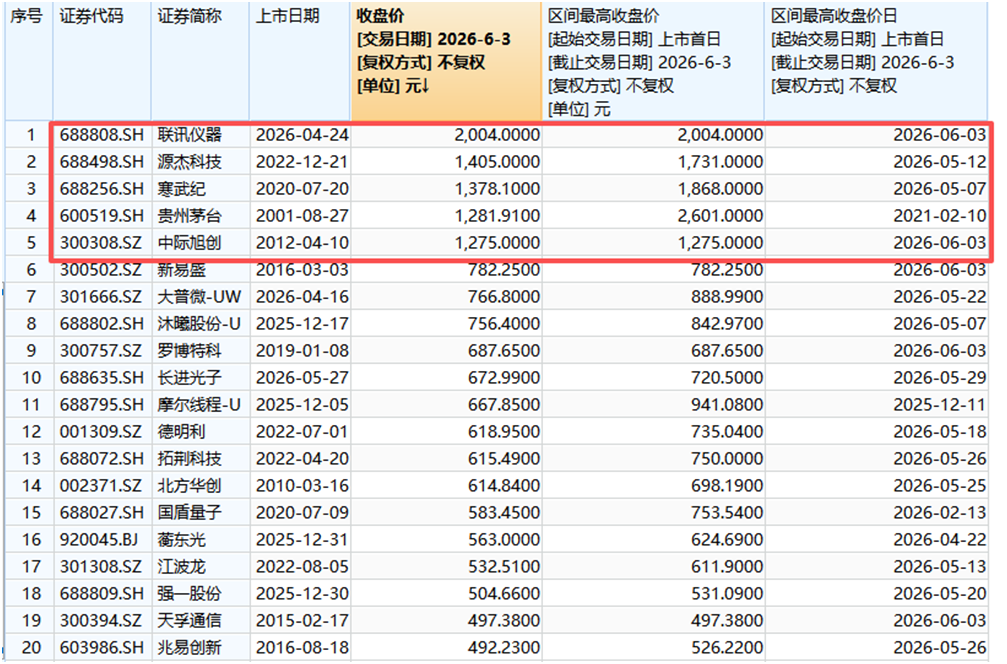Select the 长进光子 name cell

[x=200, y=378]
